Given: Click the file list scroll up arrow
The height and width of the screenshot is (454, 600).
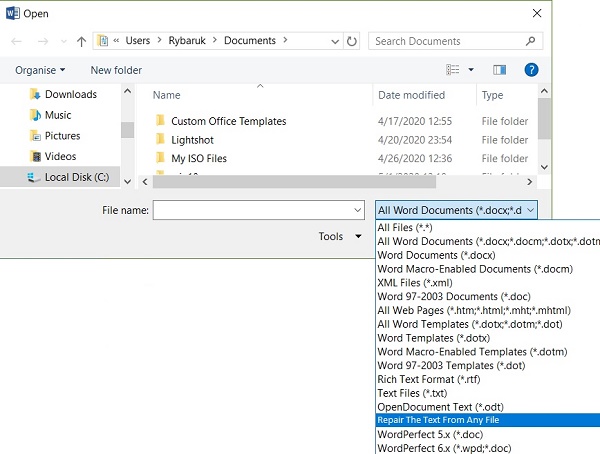Looking at the screenshot, I should click(x=544, y=91).
